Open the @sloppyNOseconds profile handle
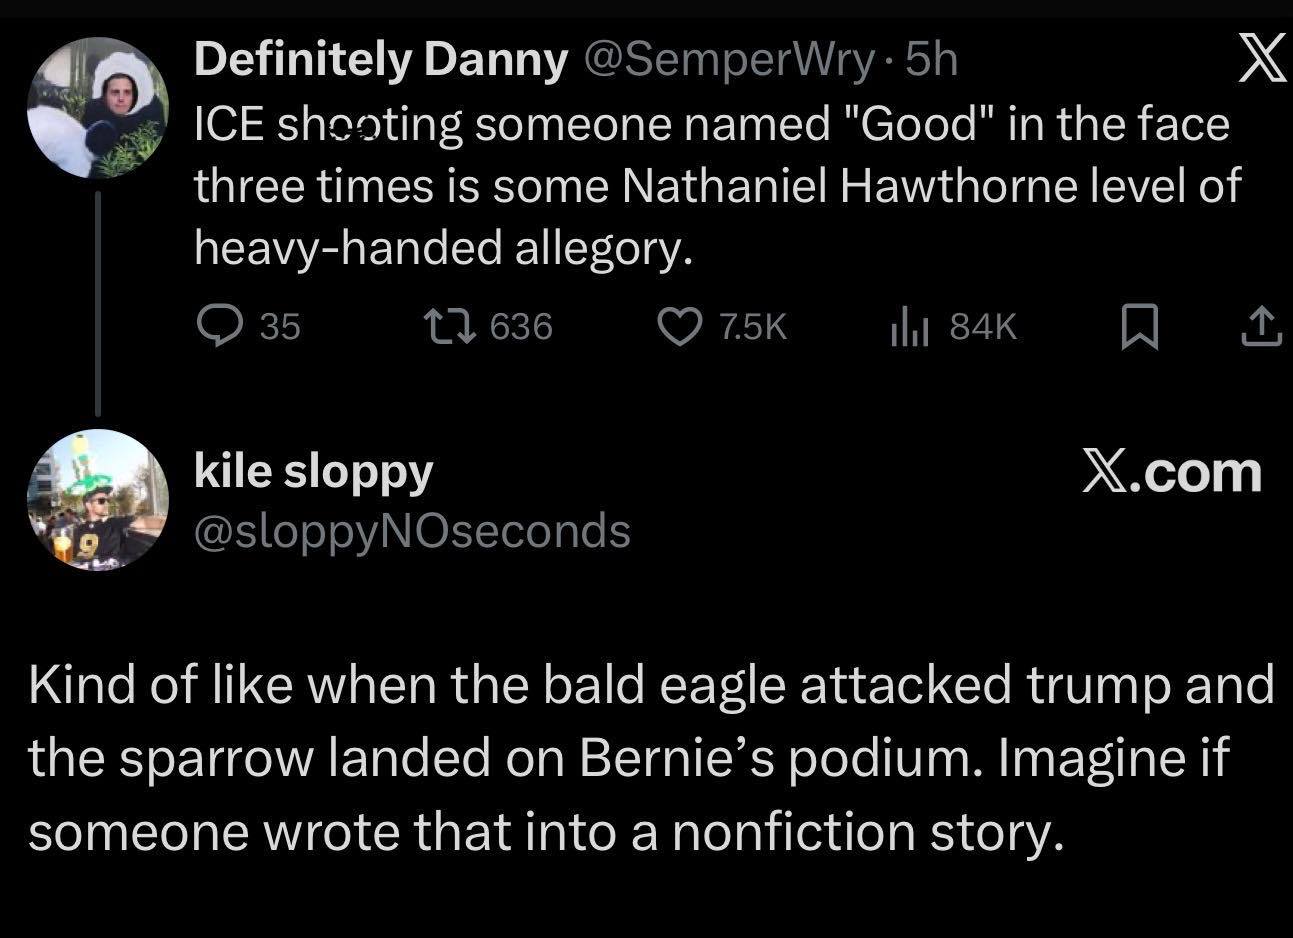This screenshot has height=938, width=1293. tap(412, 530)
